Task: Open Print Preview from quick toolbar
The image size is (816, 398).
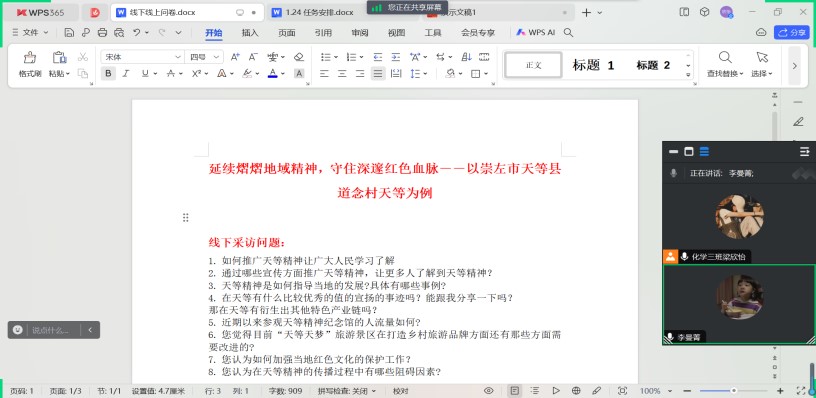Action: click(x=119, y=32)
